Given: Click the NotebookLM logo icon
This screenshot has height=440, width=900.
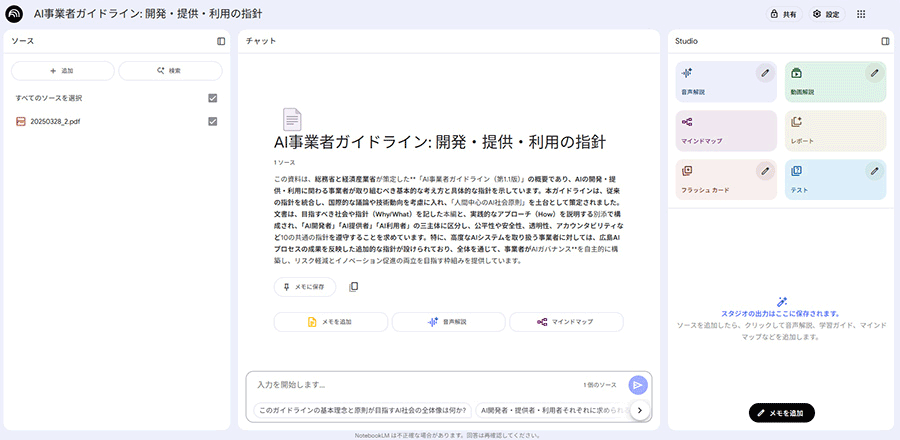Looking at the screenshot, I should (x=15, y=14).
